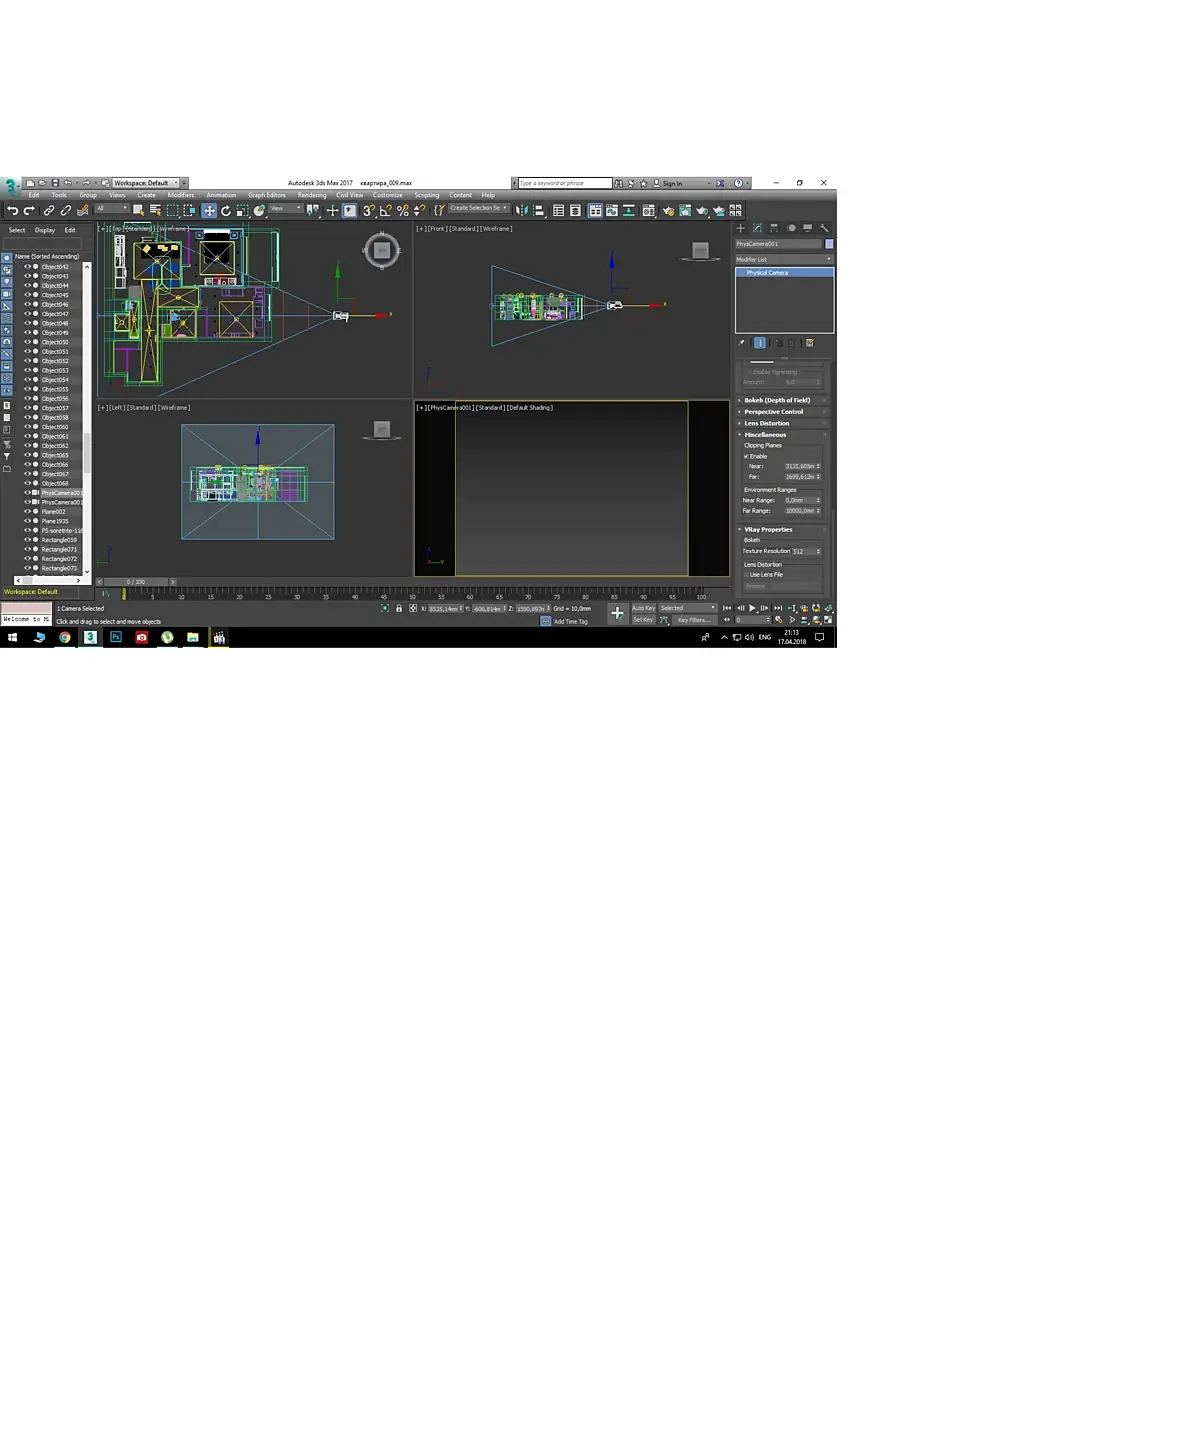Image resolution: width=1180 pixels, height=1442 pixels.
Task: Click the Set Key button
Action: coord(643,620)
